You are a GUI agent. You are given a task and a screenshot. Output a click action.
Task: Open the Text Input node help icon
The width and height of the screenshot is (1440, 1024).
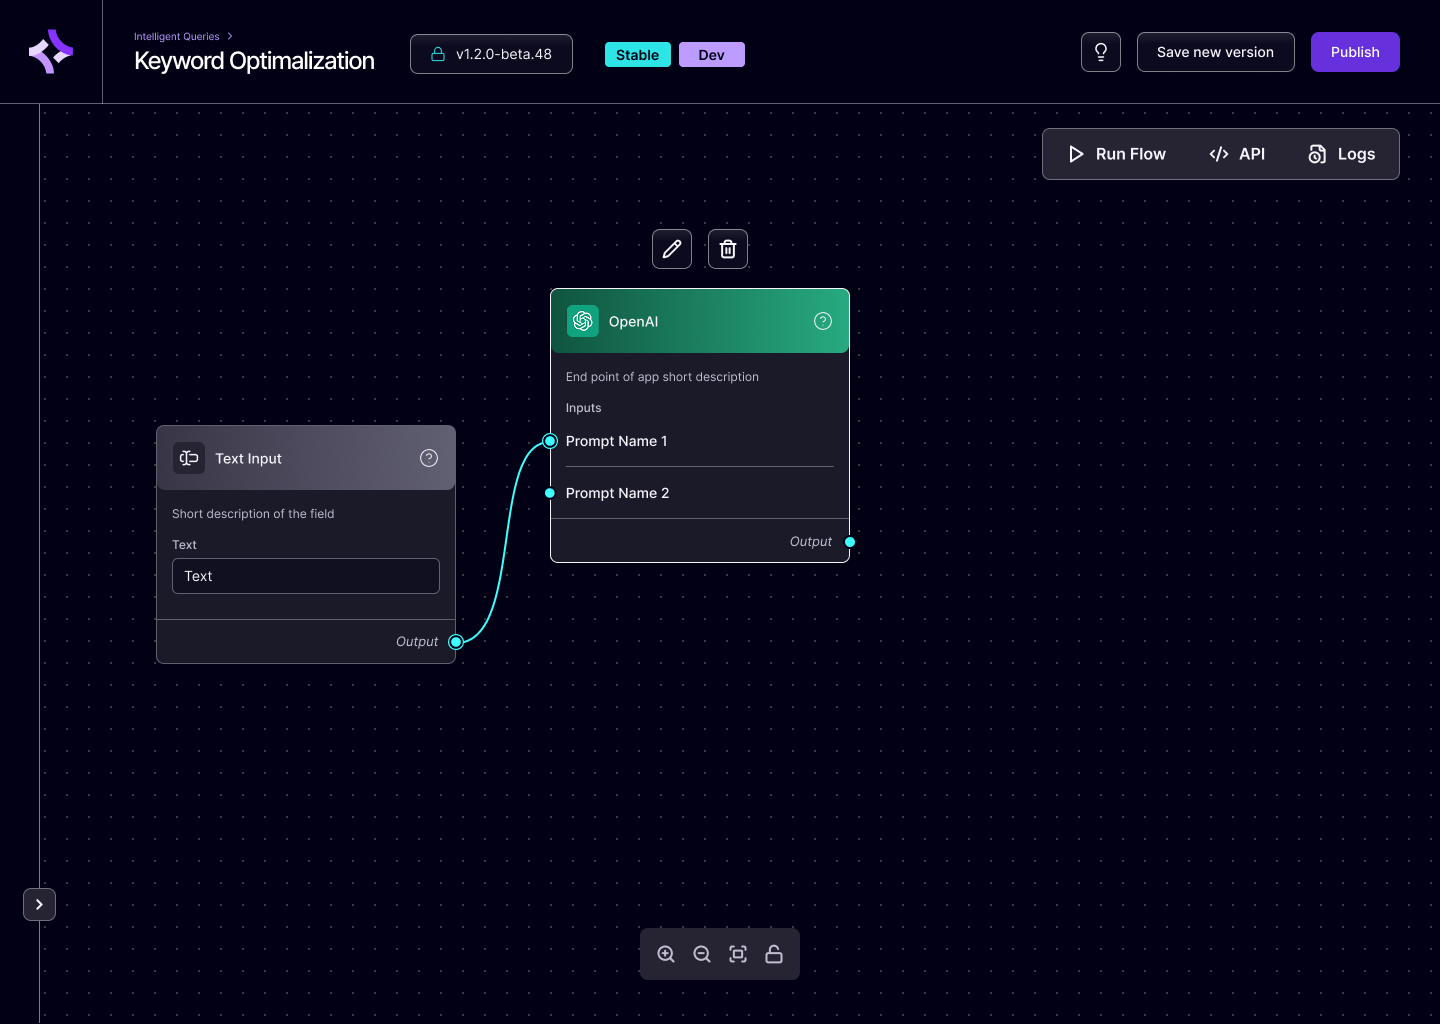pyautogui.click(x=428, y=457)
